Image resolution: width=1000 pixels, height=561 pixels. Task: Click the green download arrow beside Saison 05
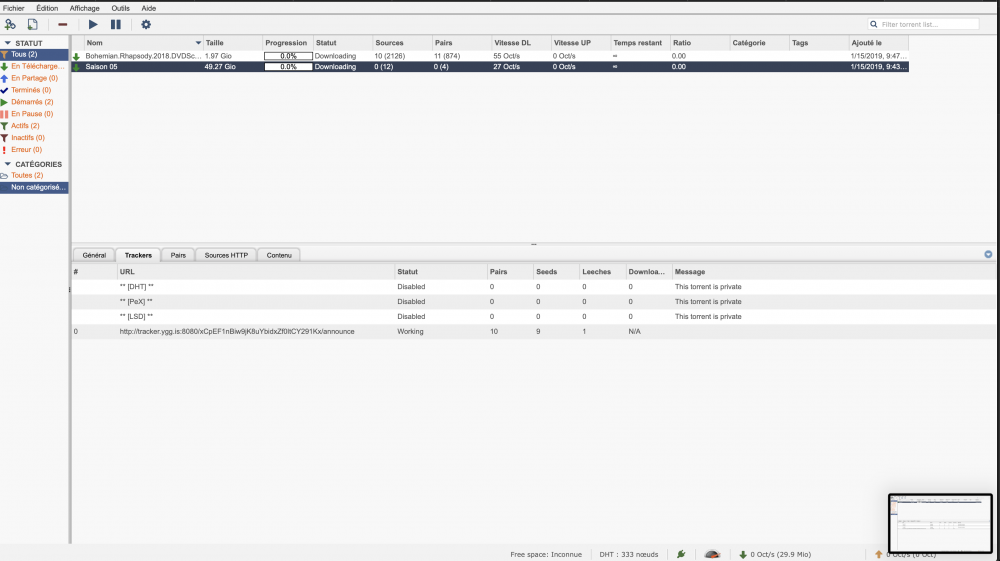(x=77, y=66)
